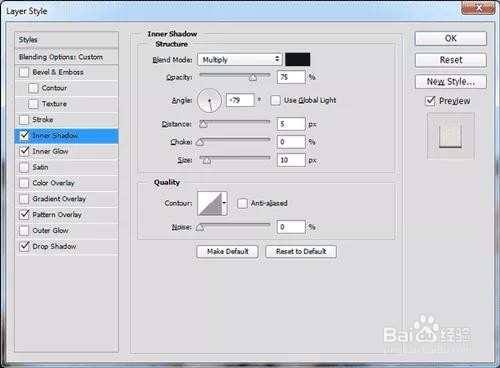Uncheck the Drop Shadow effect
This screenshot has height=368, width=500.
tap(24, 246)
